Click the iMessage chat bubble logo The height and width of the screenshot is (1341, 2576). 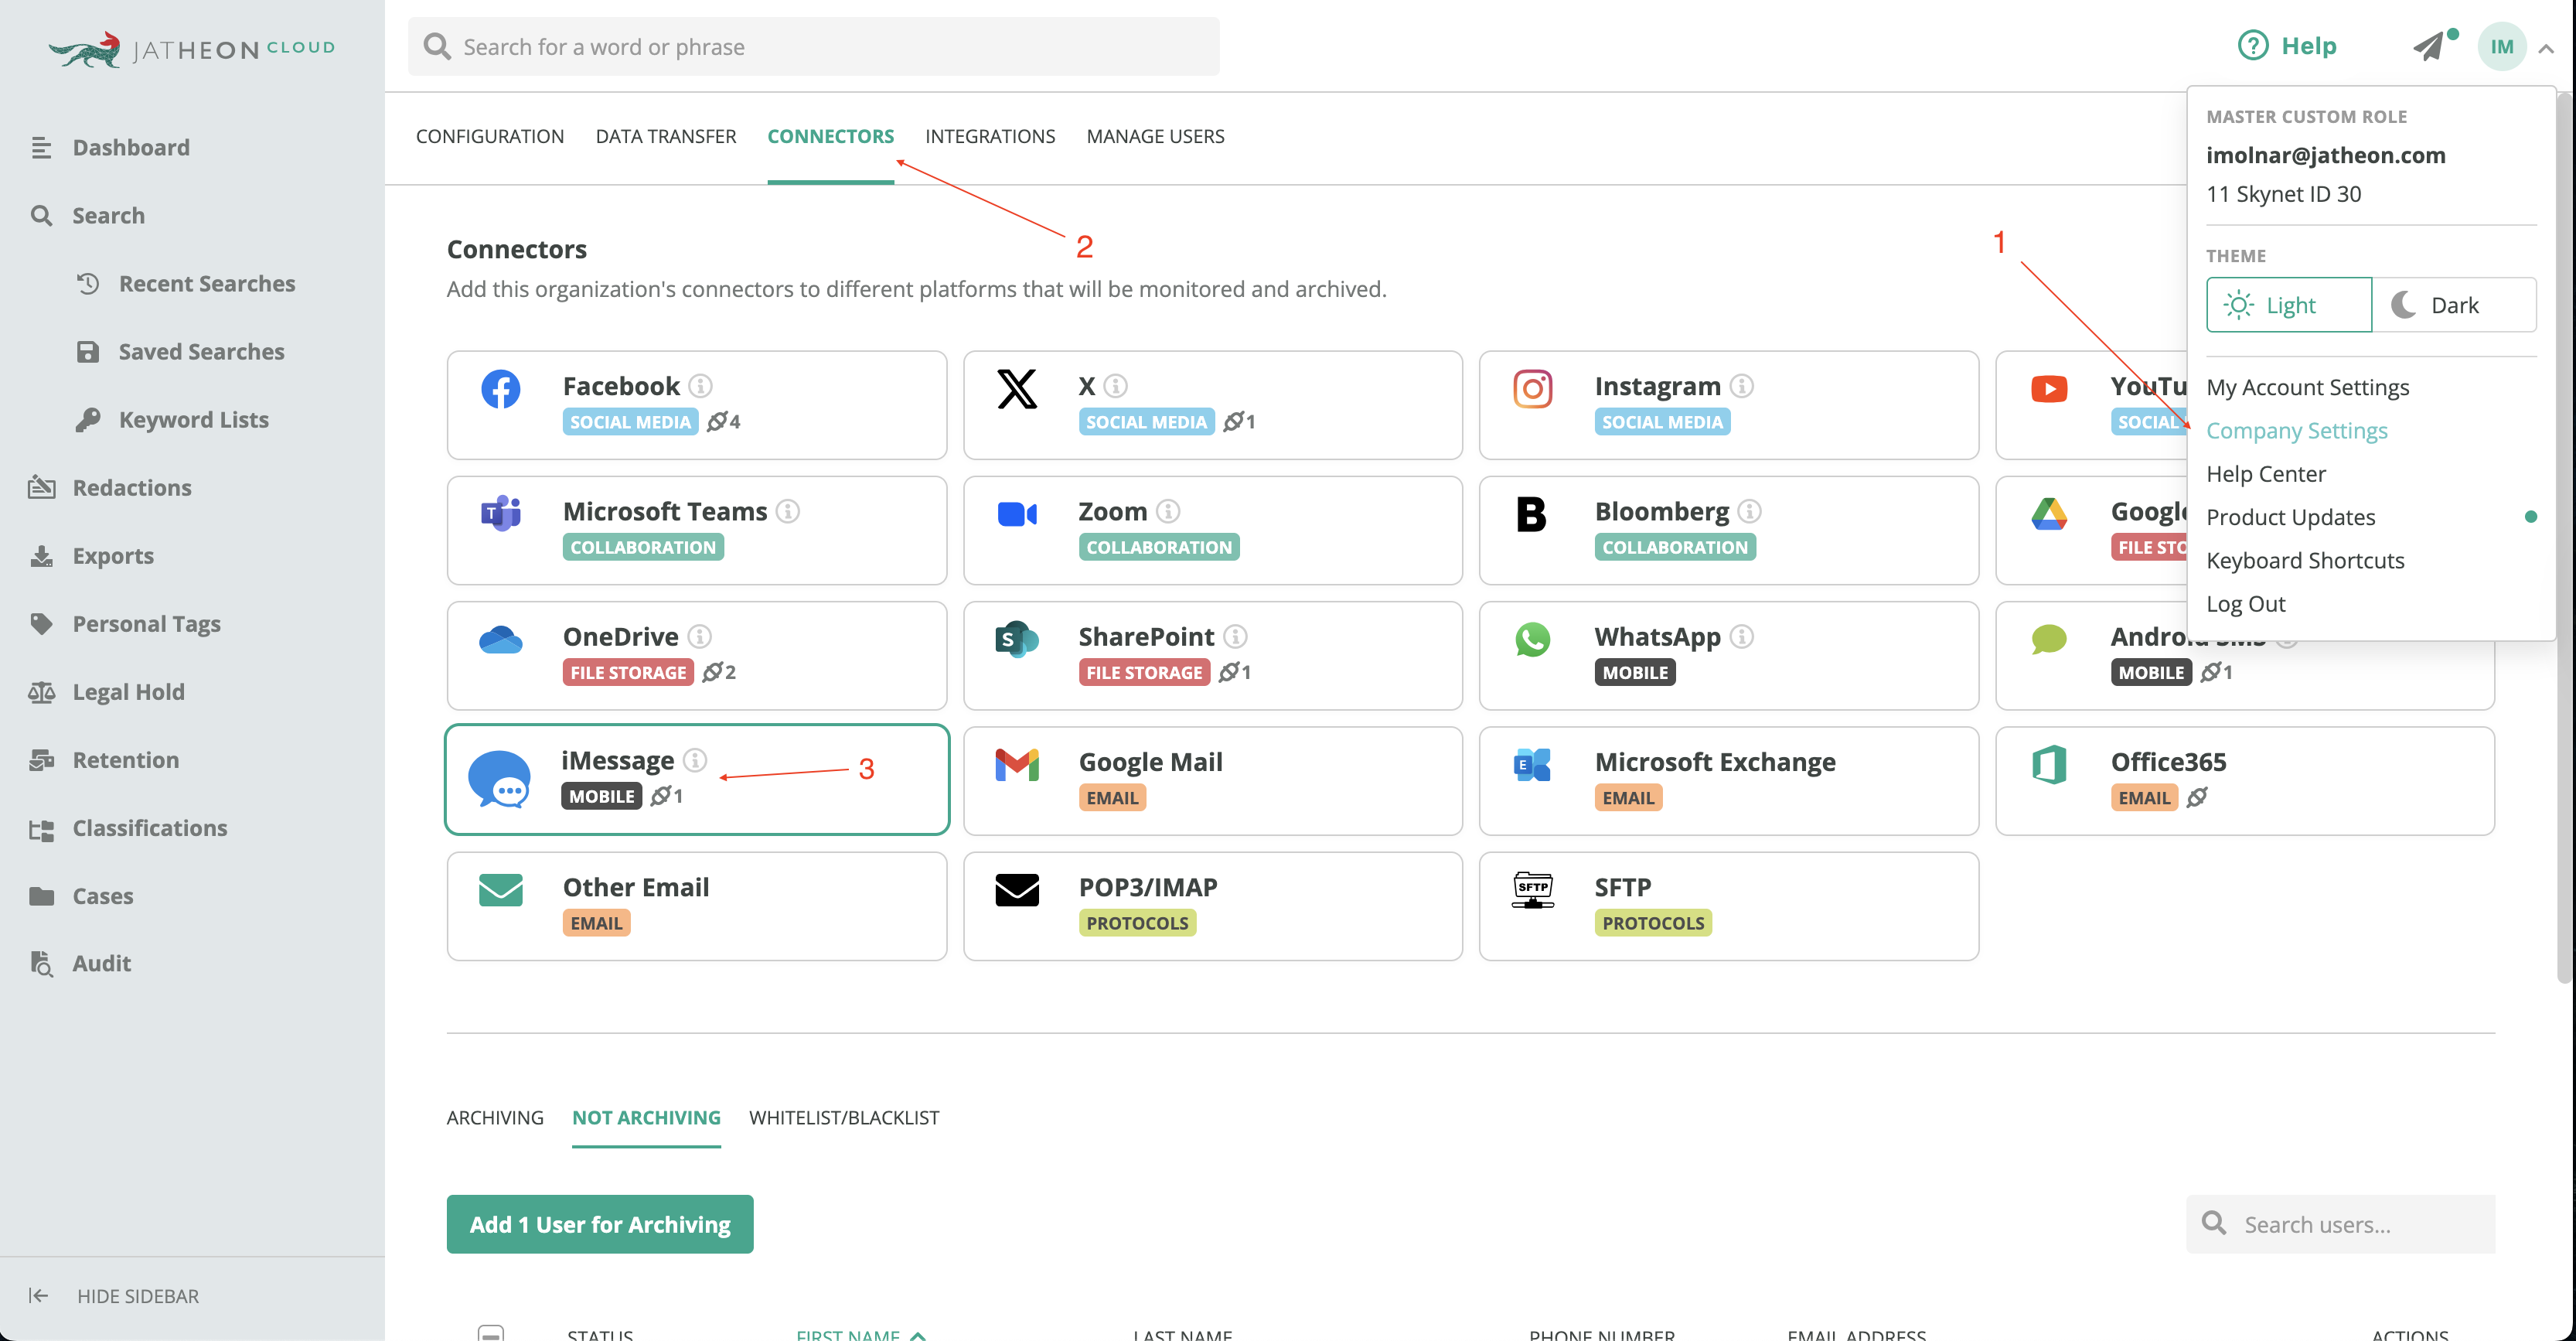click(x=499, y=778)
